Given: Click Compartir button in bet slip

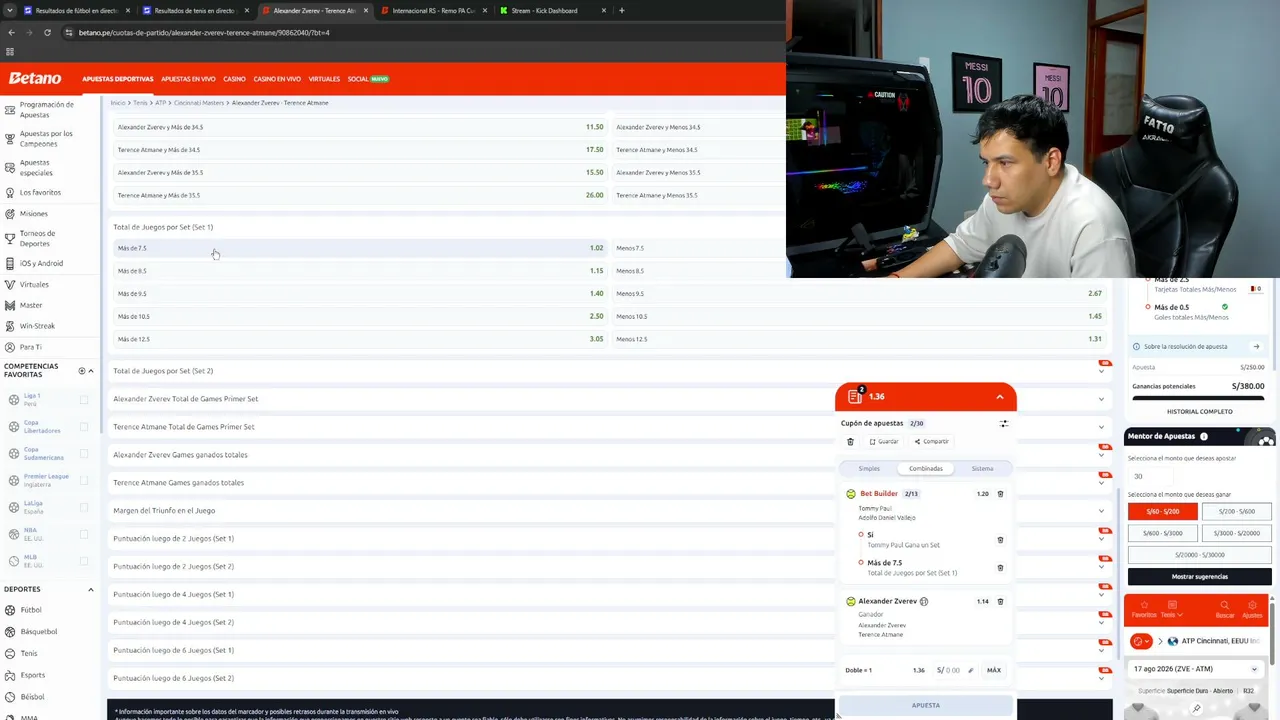Looking at the screenshot, I should click(x=931, y=441).
